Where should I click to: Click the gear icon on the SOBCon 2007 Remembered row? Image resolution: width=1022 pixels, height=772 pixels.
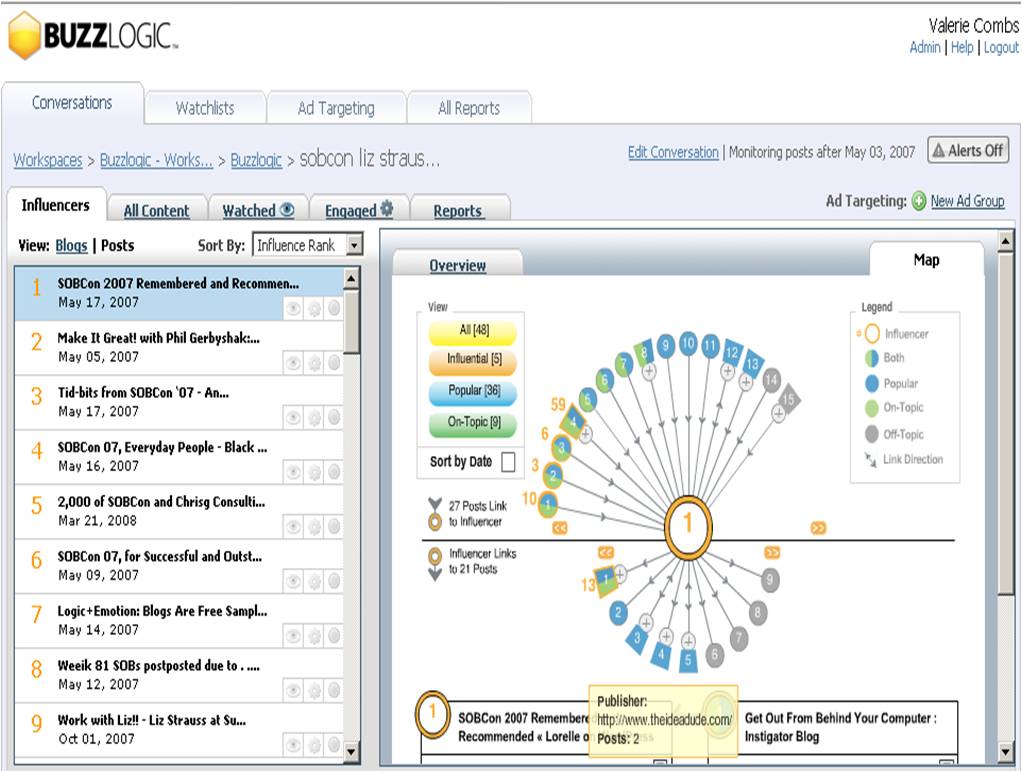tap(314, 308)
